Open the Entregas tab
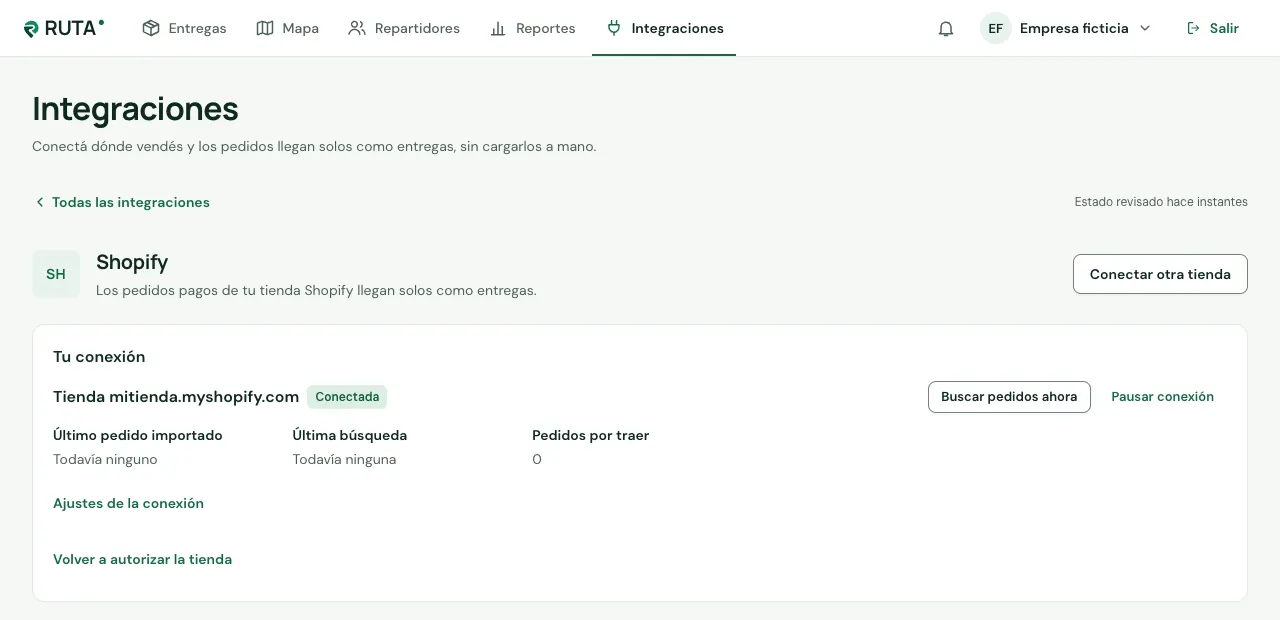Screen dimensions: 1280x620 pos(185,28)
